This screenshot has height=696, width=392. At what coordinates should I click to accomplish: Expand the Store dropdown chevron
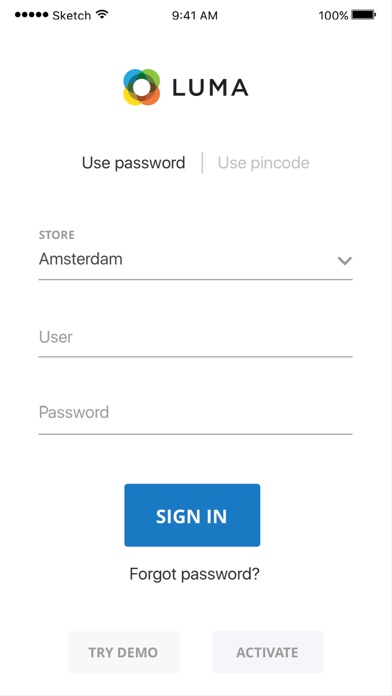coord(345,261)
